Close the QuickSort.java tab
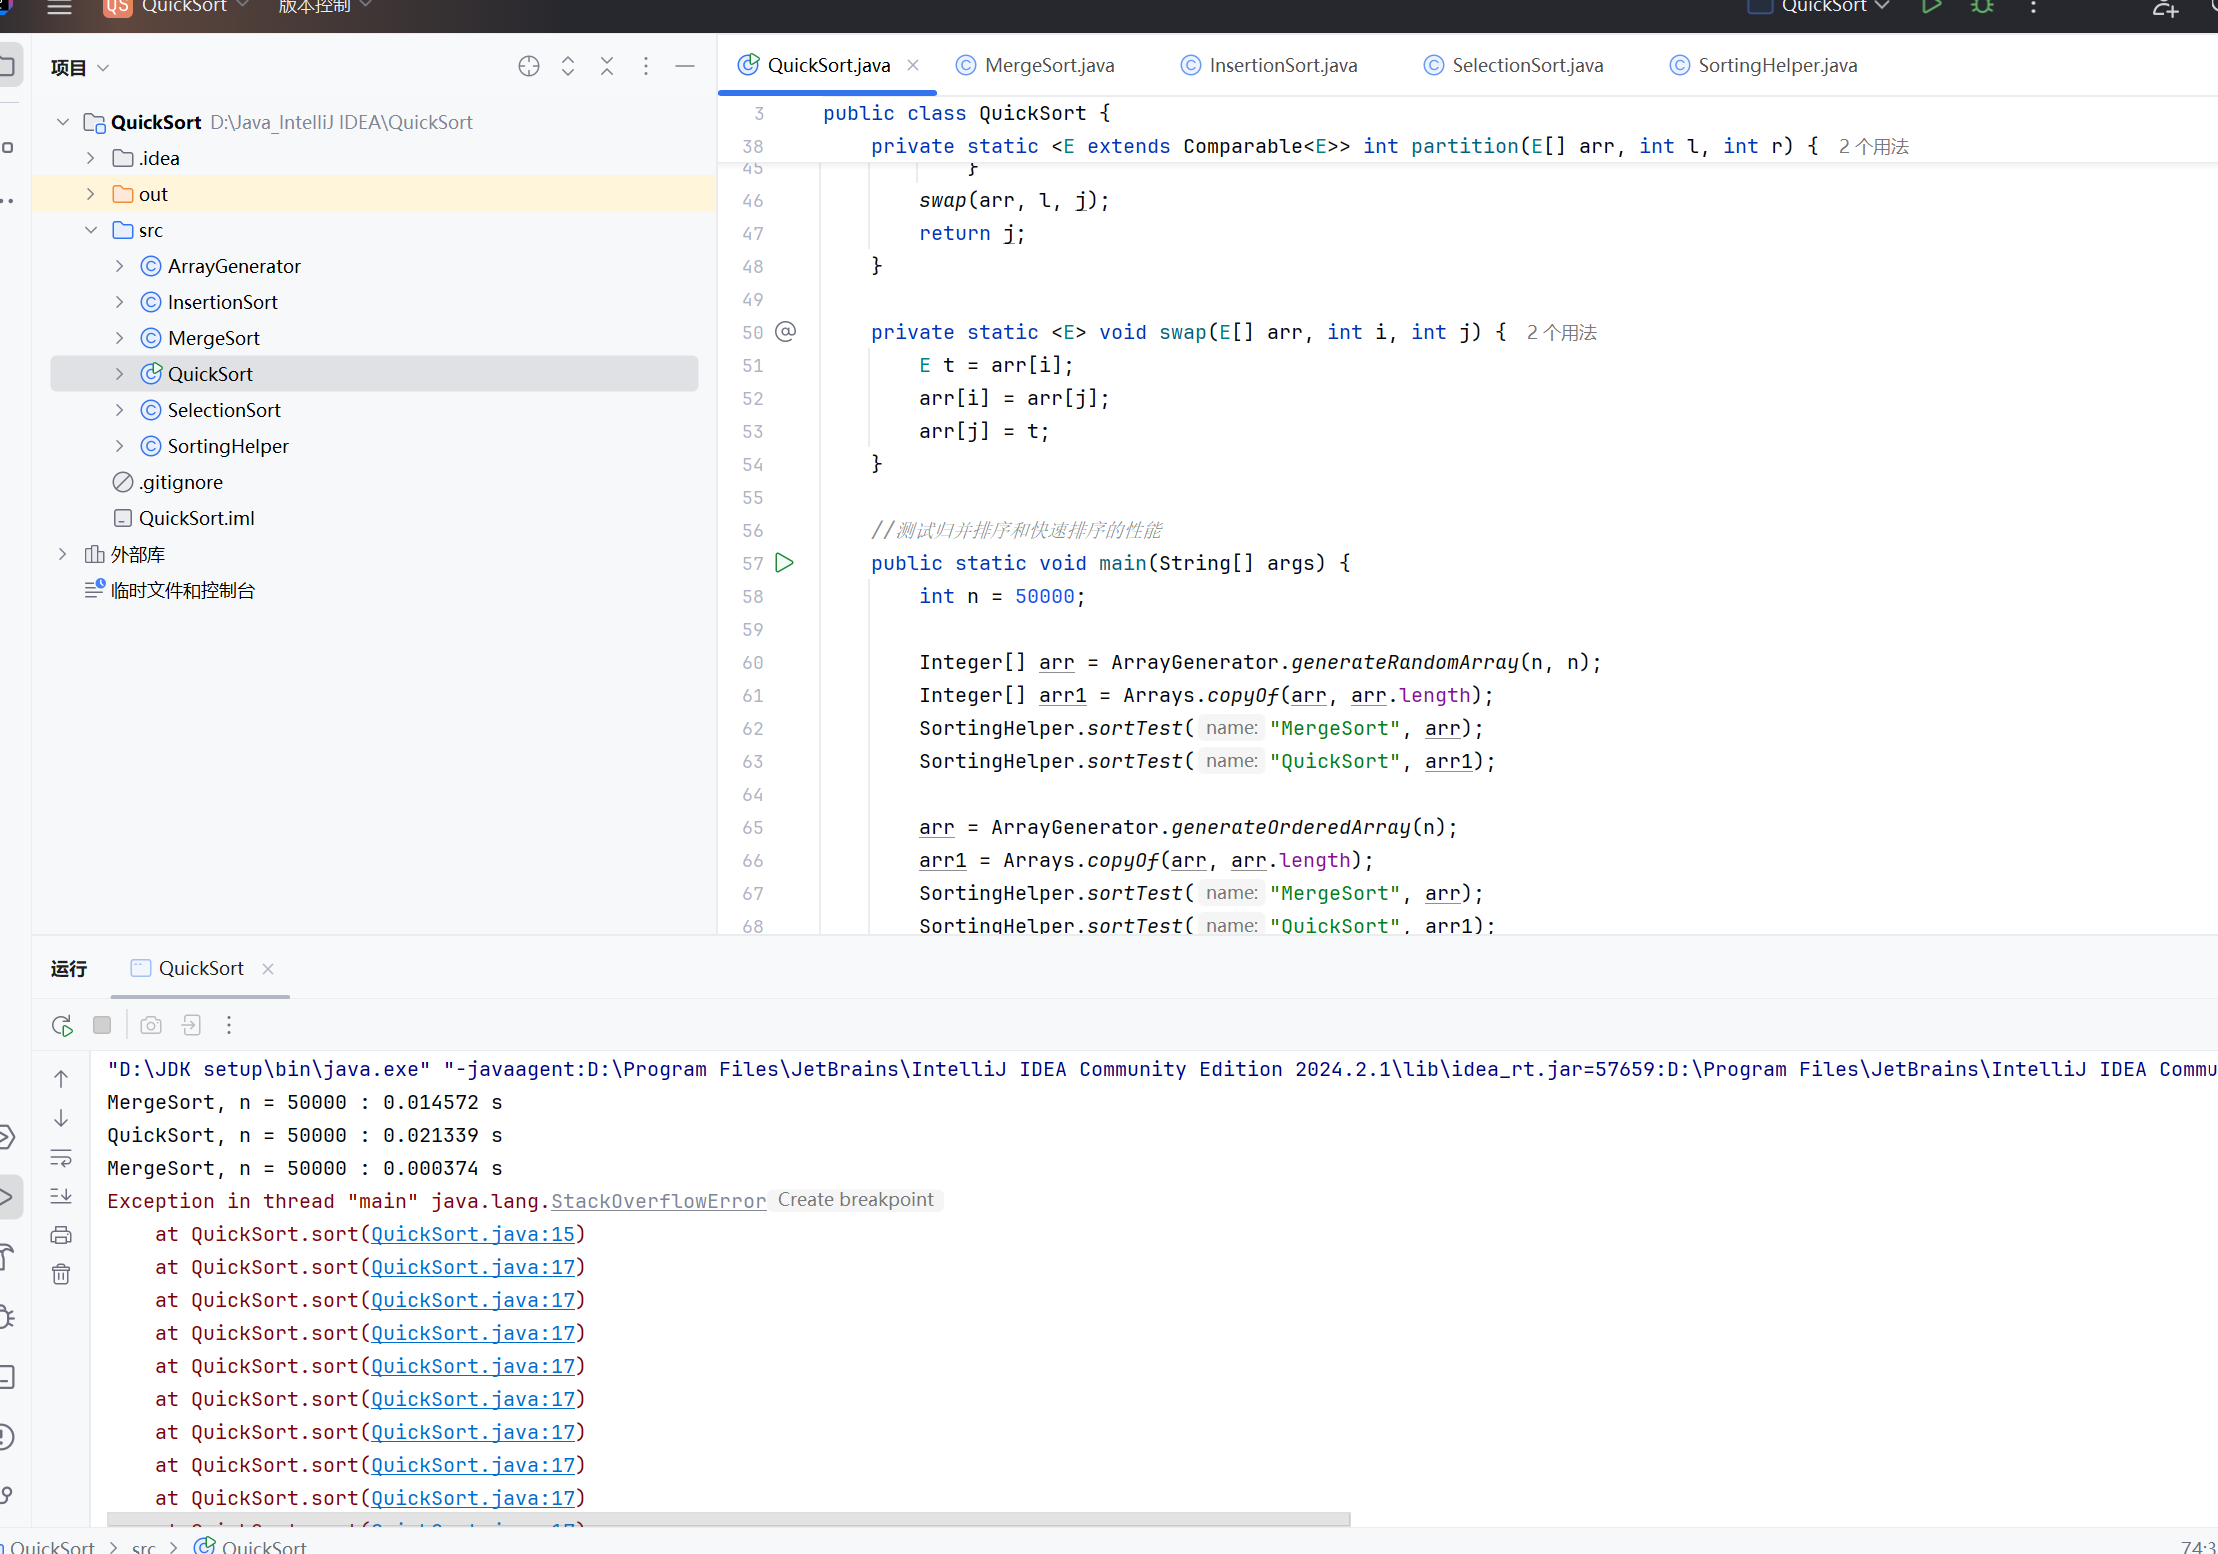Image resolution: width=2218 pixels, height=1554 pixels. 913,65
